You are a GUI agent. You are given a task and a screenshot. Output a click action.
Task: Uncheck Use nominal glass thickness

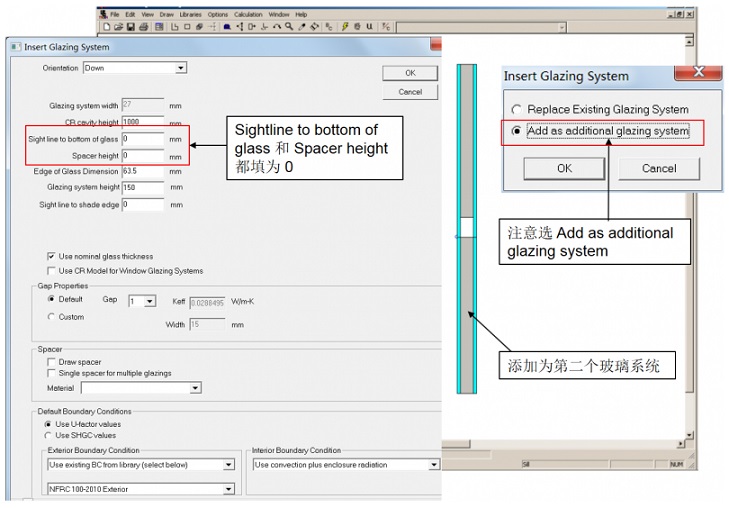click(x=51, y=257)
